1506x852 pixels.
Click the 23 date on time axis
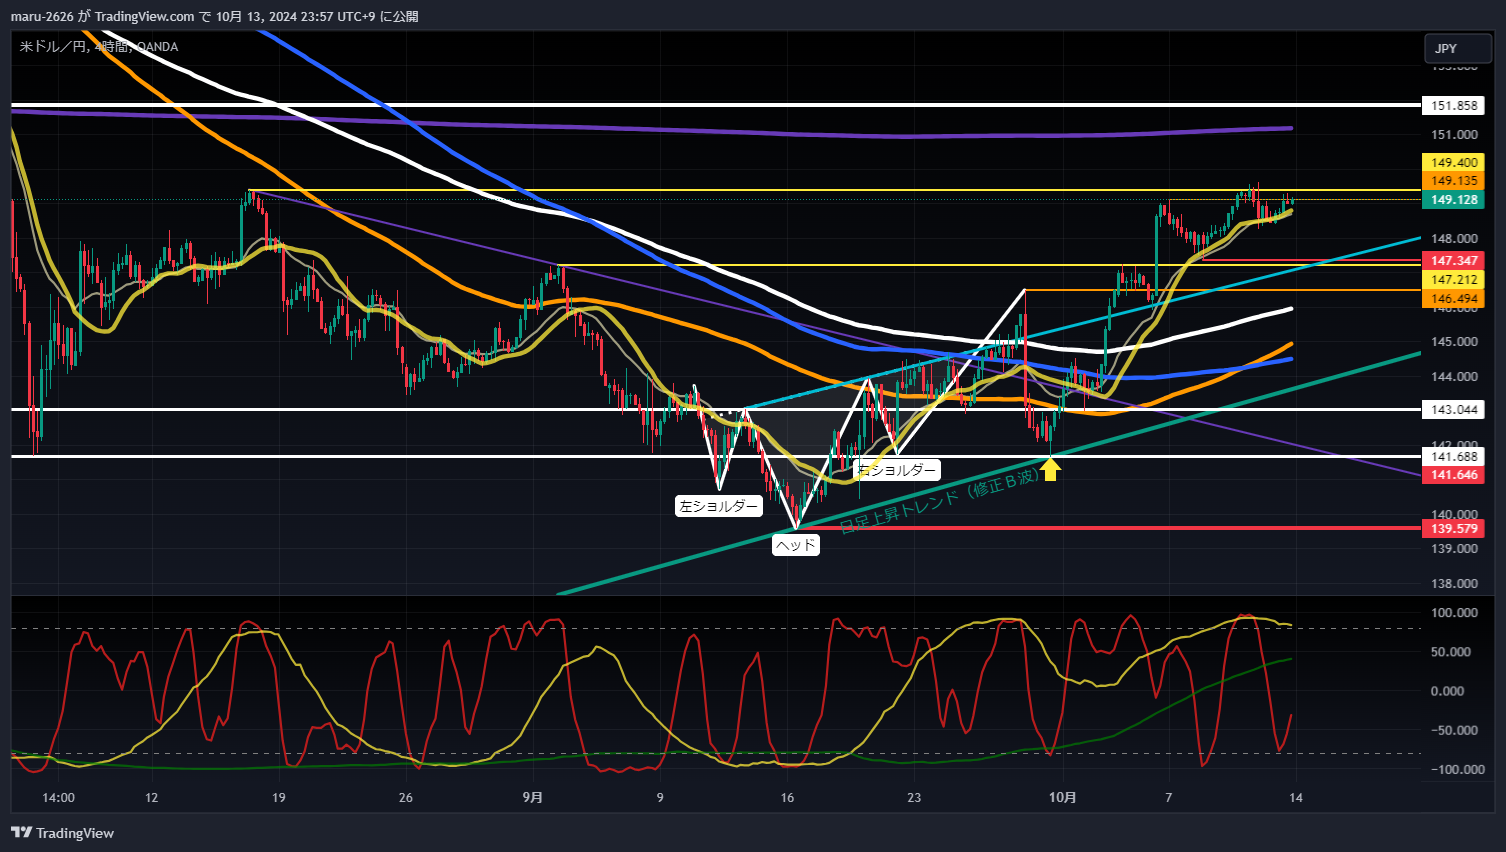(914, 798)
